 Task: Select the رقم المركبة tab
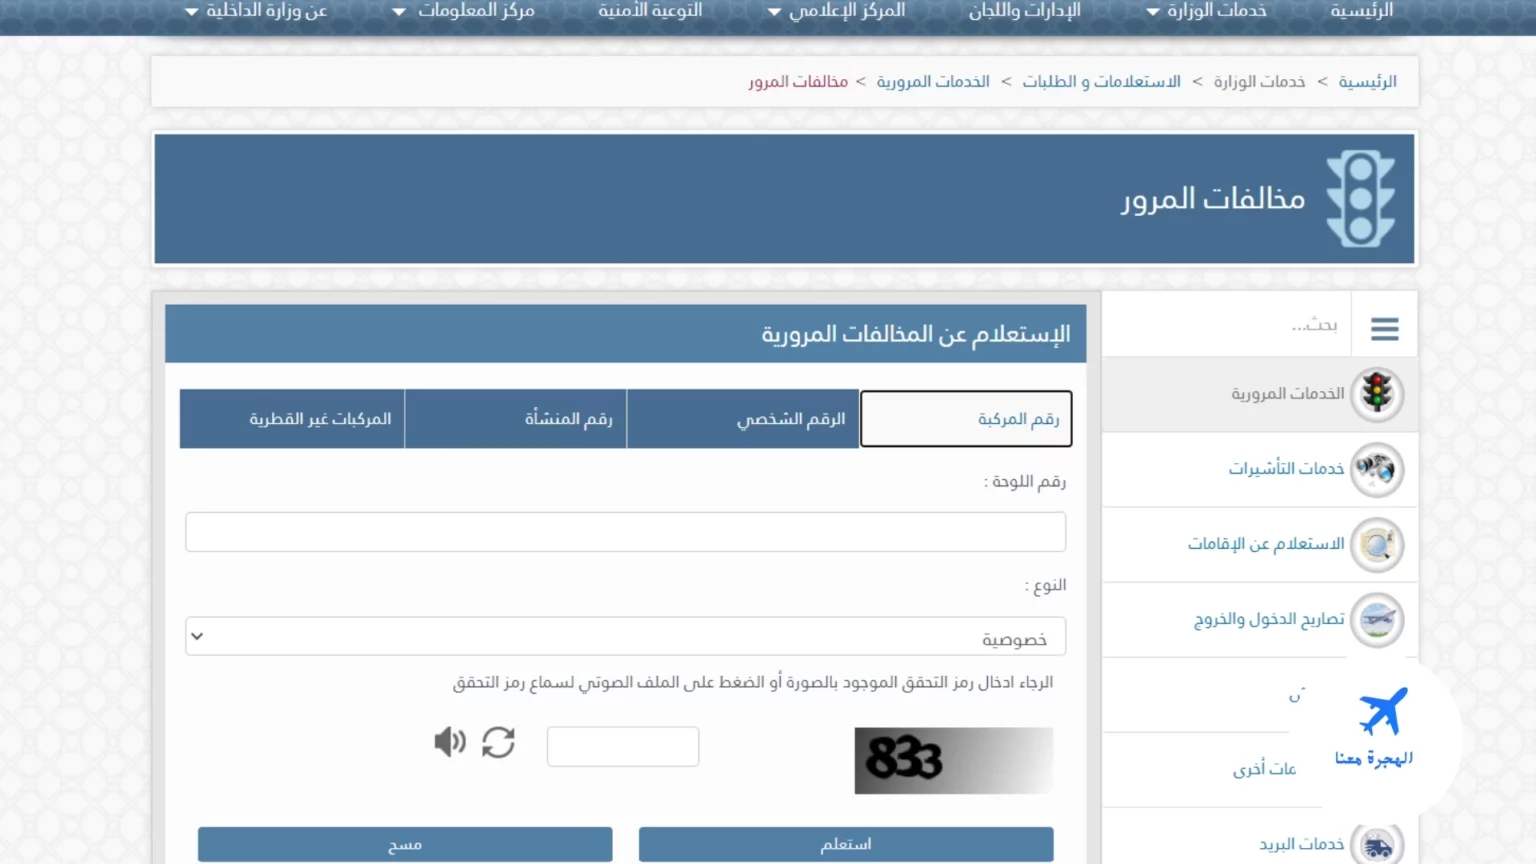pyautogui.click(x=966, y=419)
